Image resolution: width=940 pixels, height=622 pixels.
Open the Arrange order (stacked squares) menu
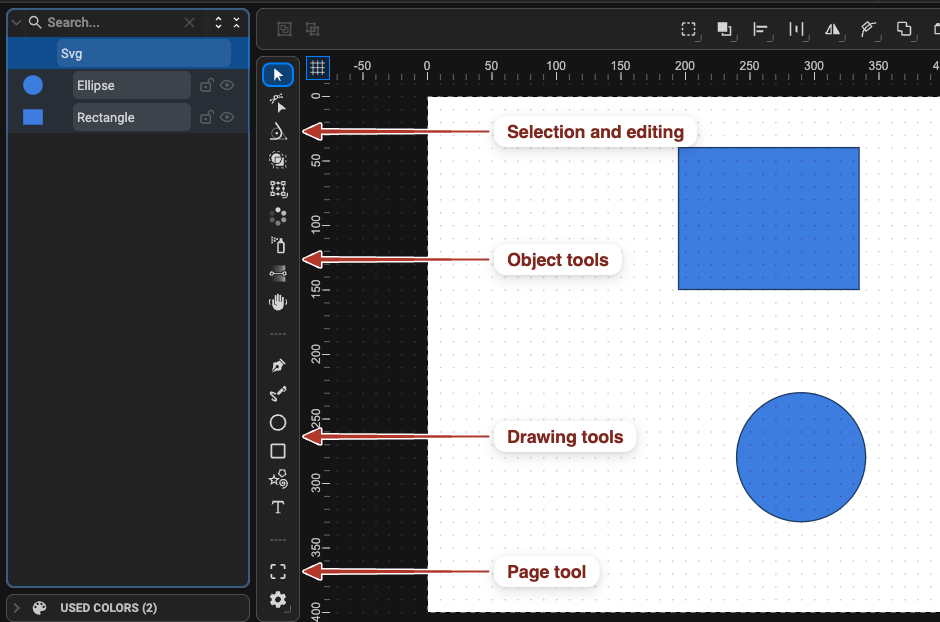[725, 29]
